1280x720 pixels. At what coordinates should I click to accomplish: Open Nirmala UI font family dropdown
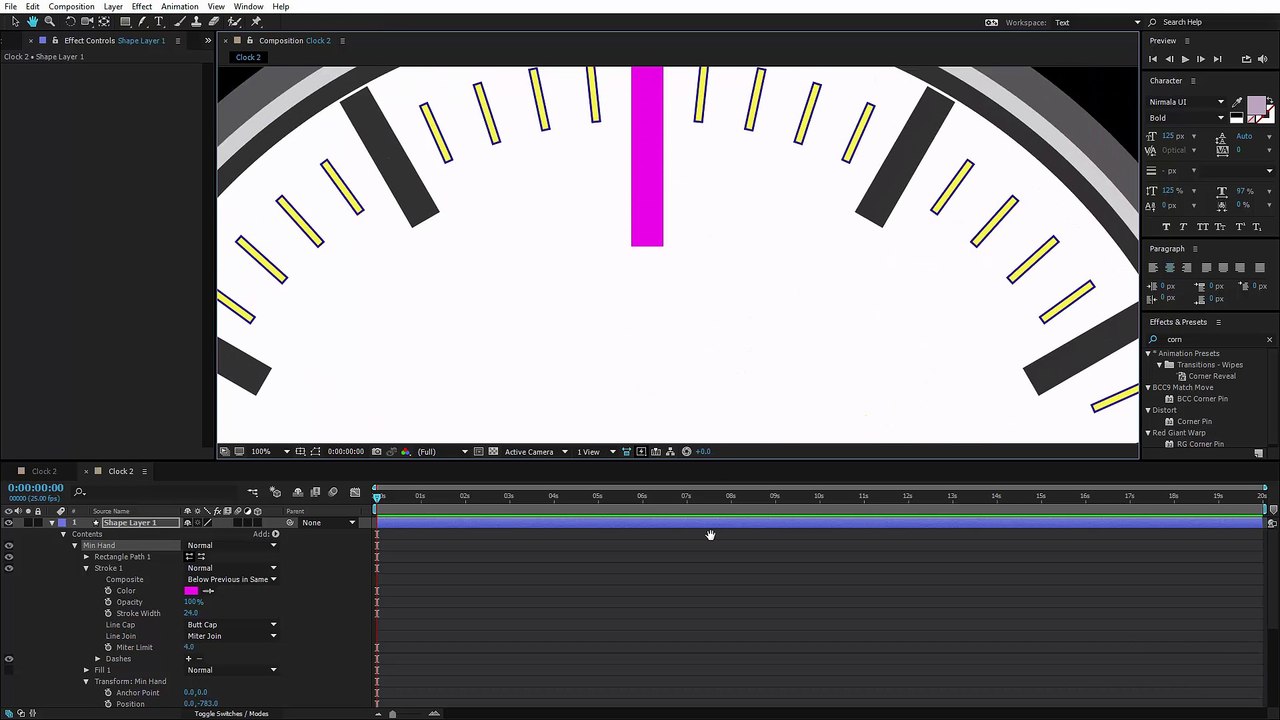pos(1187,102)
